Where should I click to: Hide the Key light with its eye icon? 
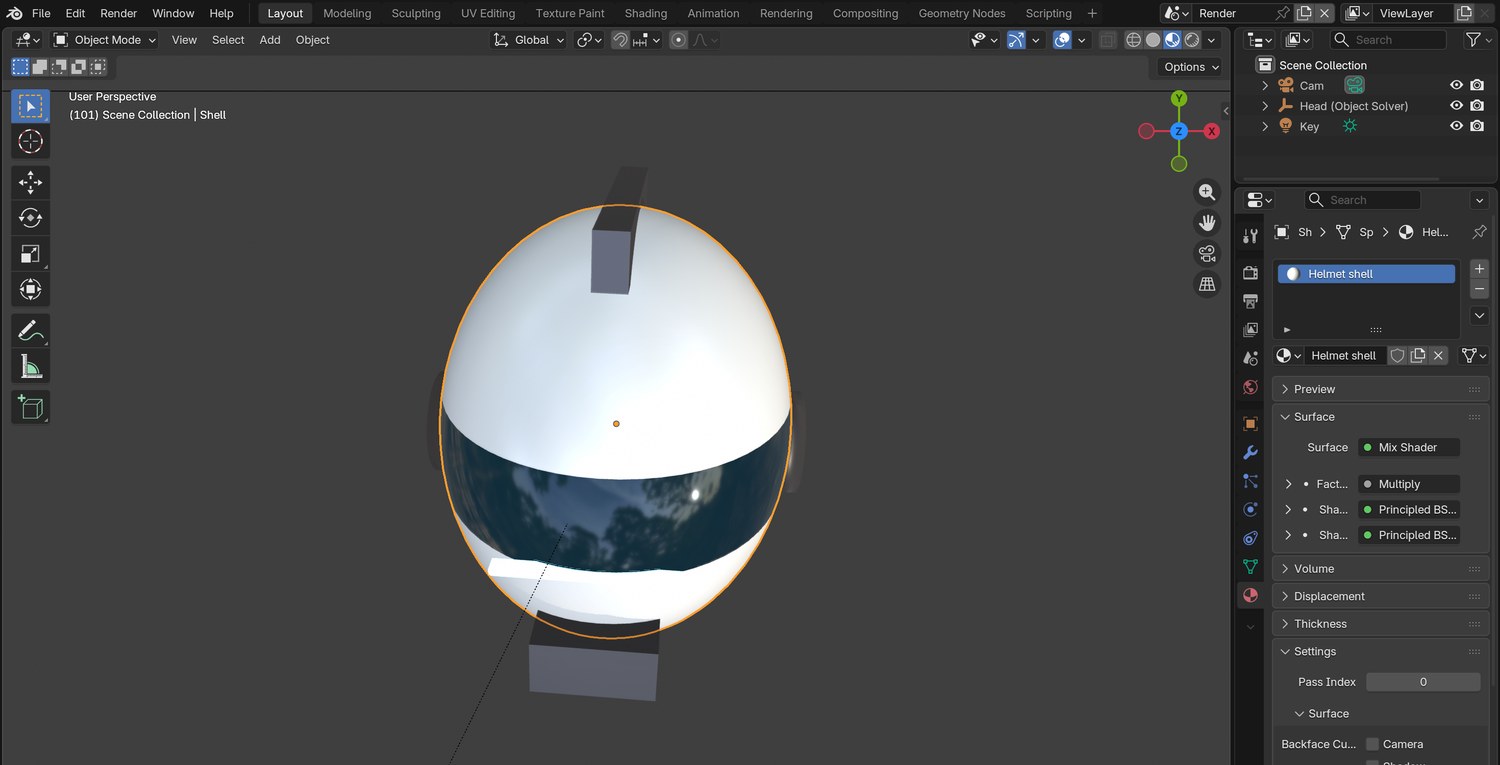click(x=1456, y=126)
